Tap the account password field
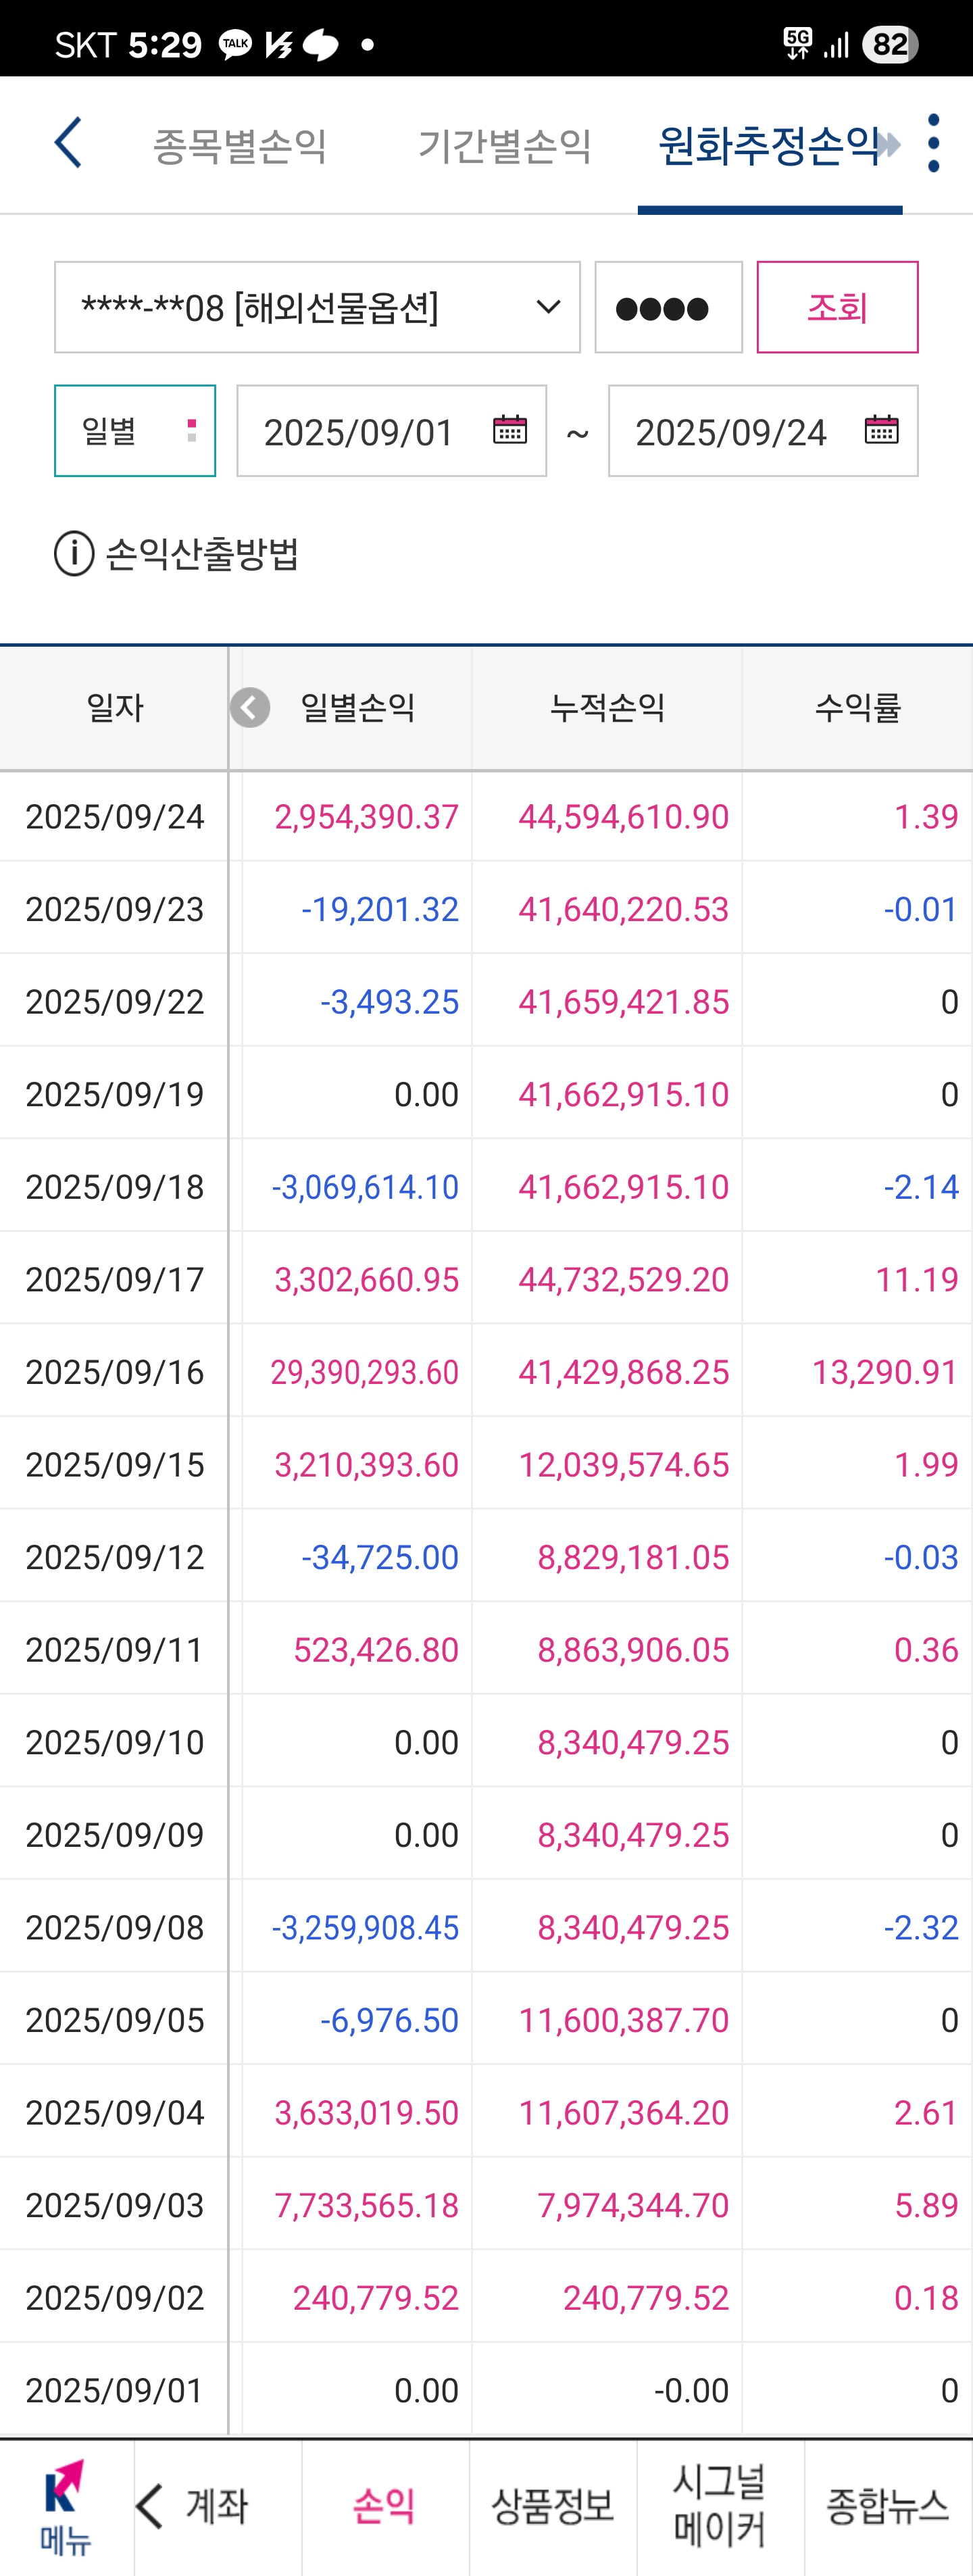Screen dimensions: 973x2576 point(668,307)
